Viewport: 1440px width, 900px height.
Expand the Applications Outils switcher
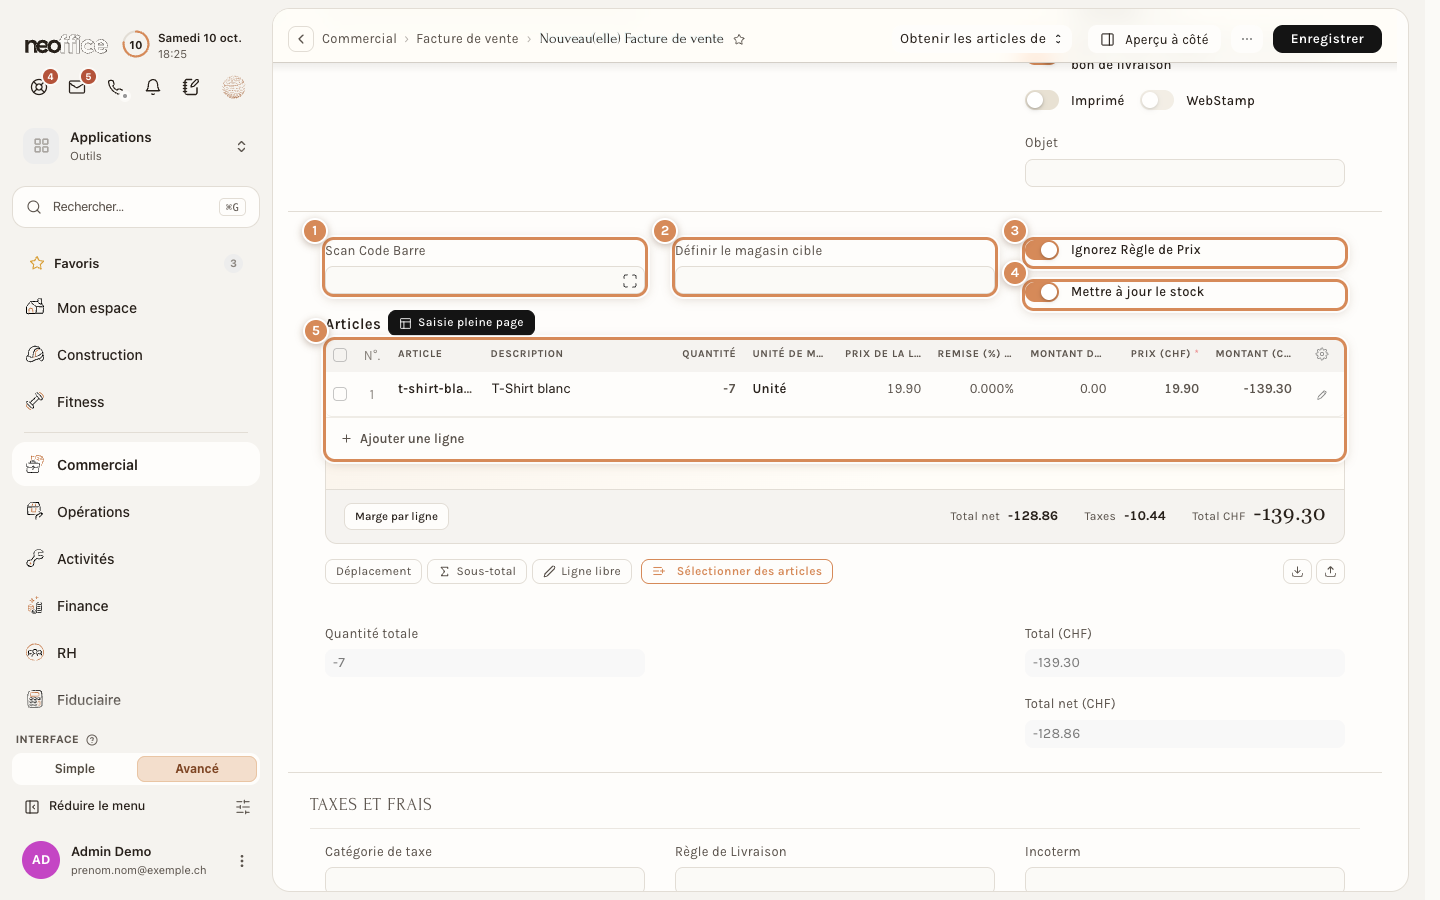tap(136, 146)
